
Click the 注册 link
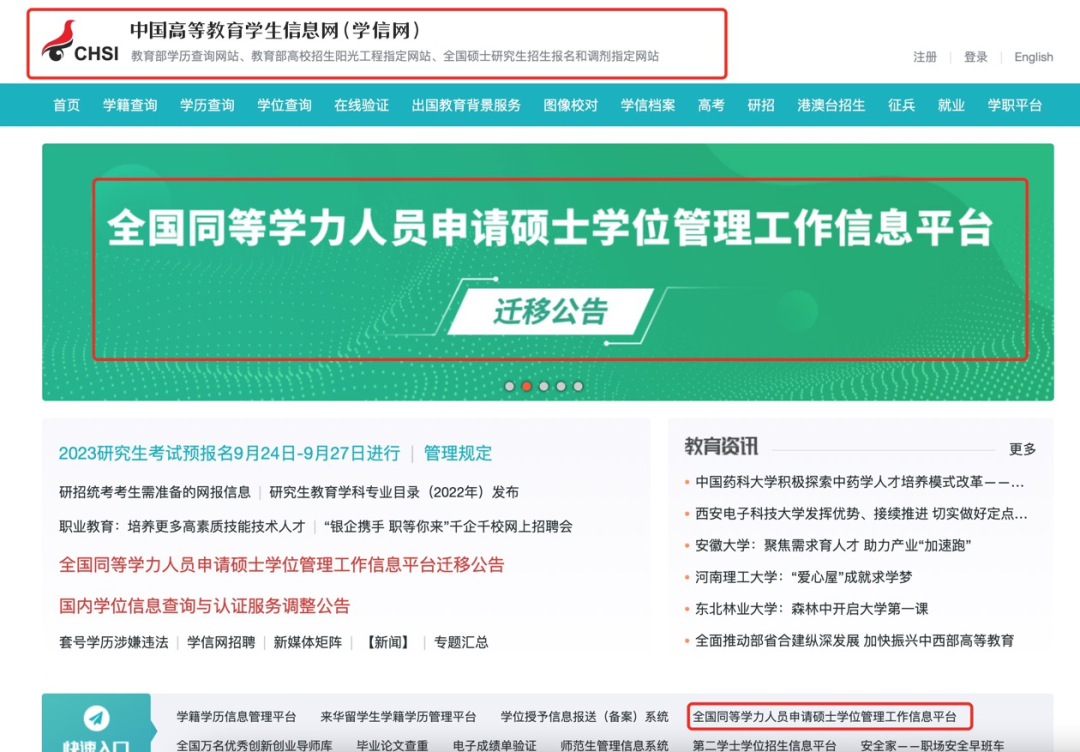click(x=925, y=57)
